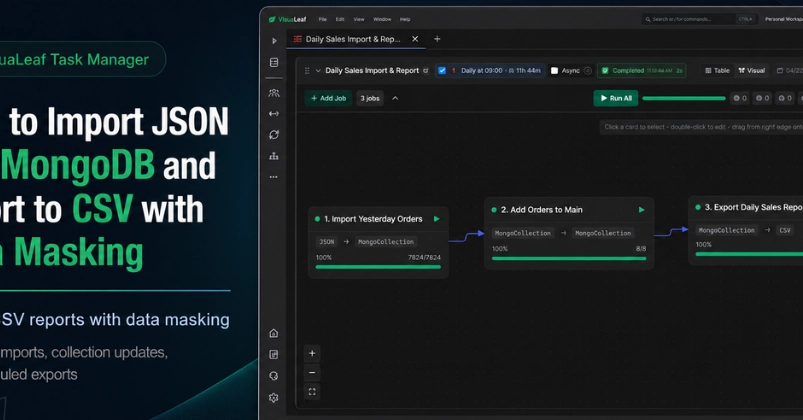Zoom out the canvas with minus button
The height and width of the screenshot is (420, 803).
pos(312,372)
